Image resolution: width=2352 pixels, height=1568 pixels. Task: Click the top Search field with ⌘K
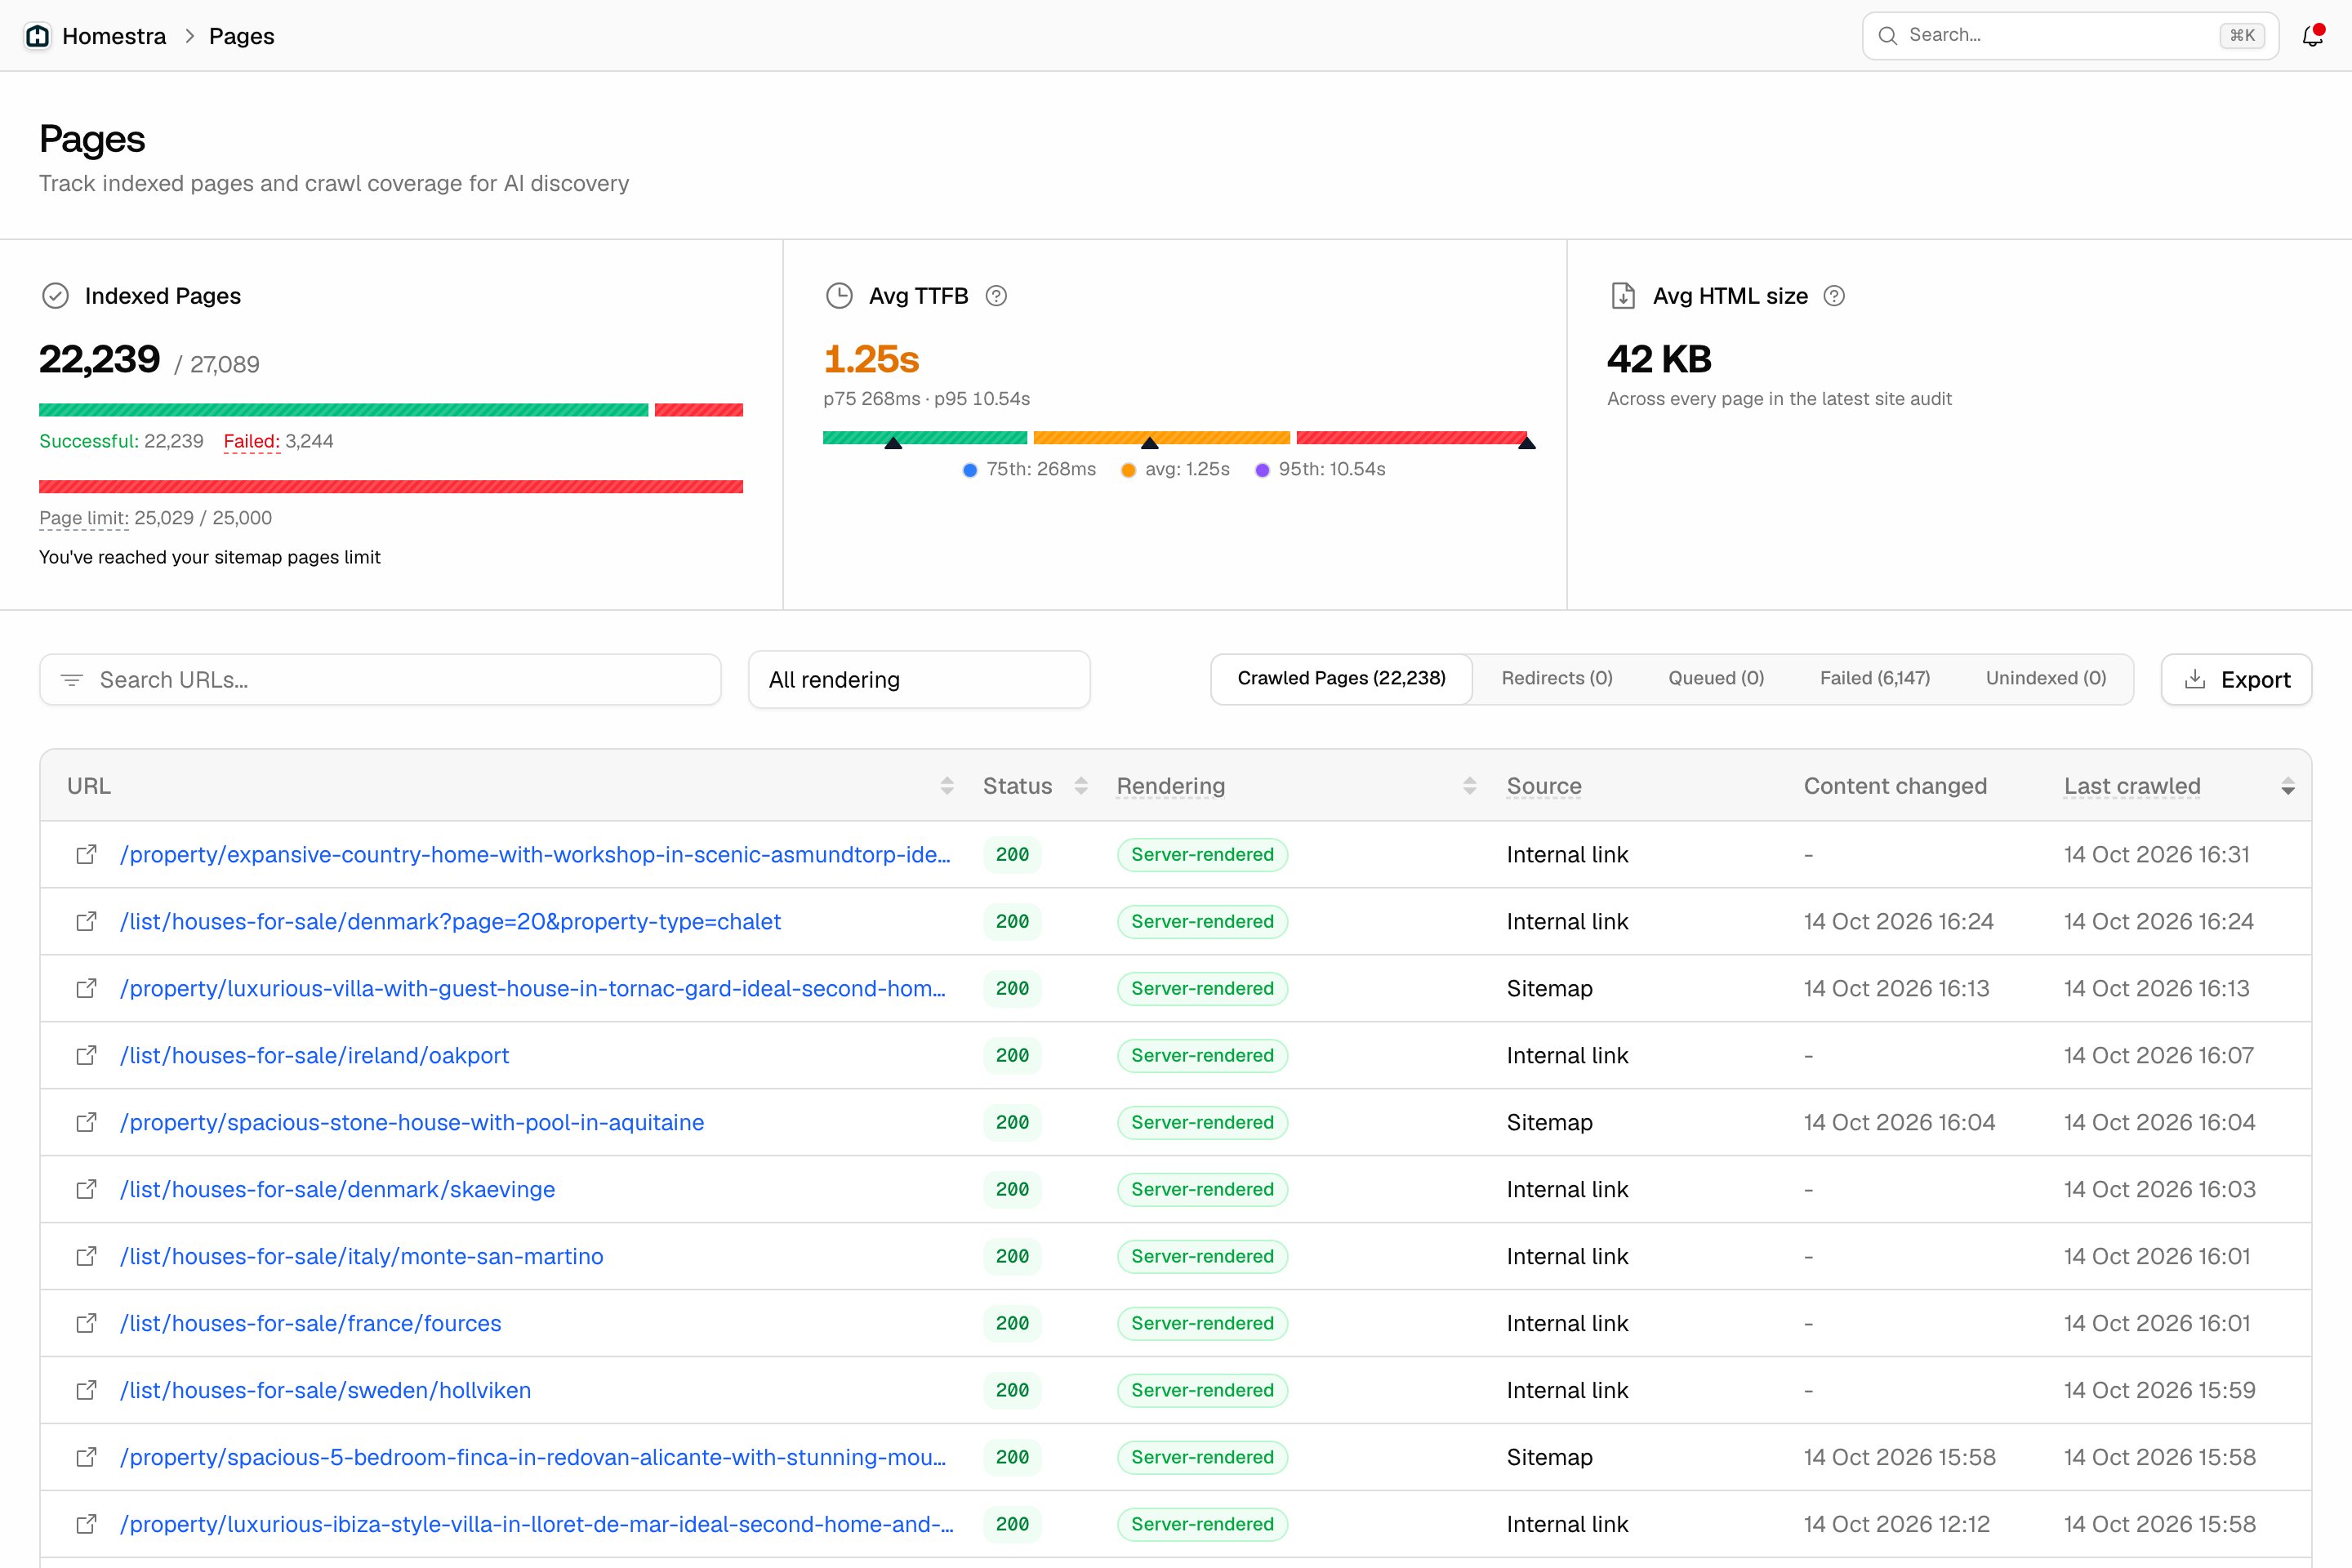pyautogui.click(x=2070, y=36)
